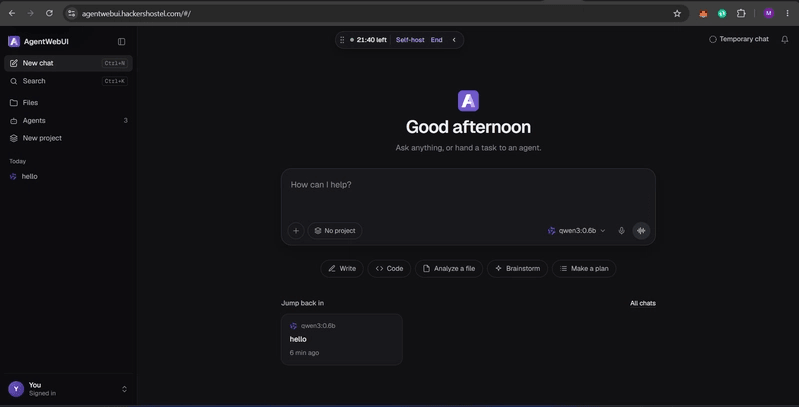Viewport: 799px width, 407px height.
Task: Click the 'You' profile avatar
Action: click(16, 389)
